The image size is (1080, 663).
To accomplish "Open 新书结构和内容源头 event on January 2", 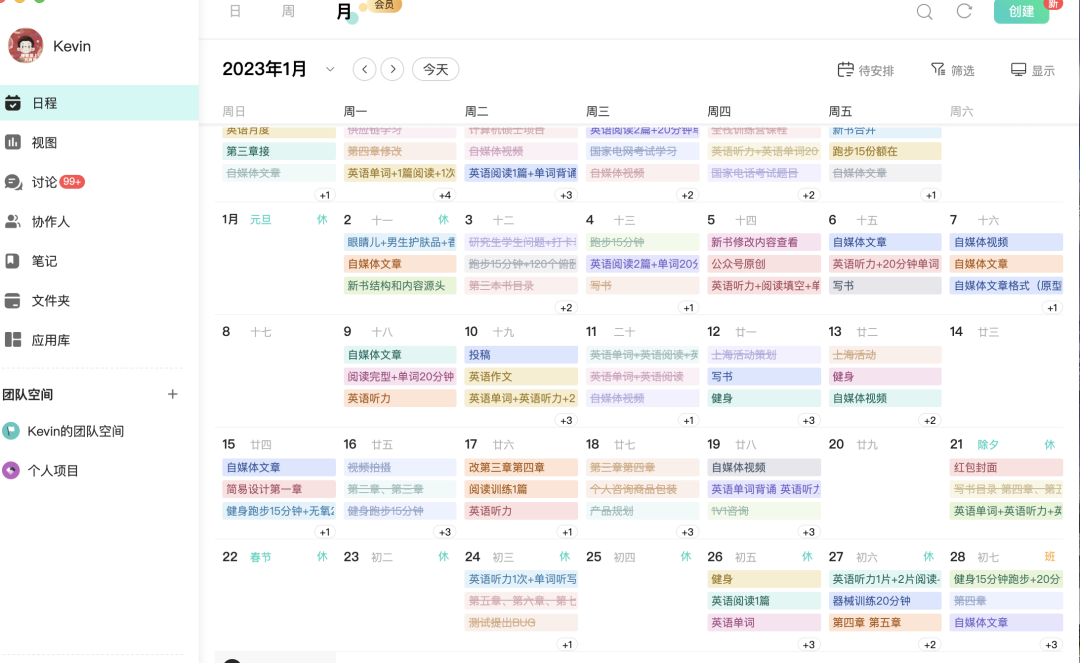I will [x=400, y=286].
